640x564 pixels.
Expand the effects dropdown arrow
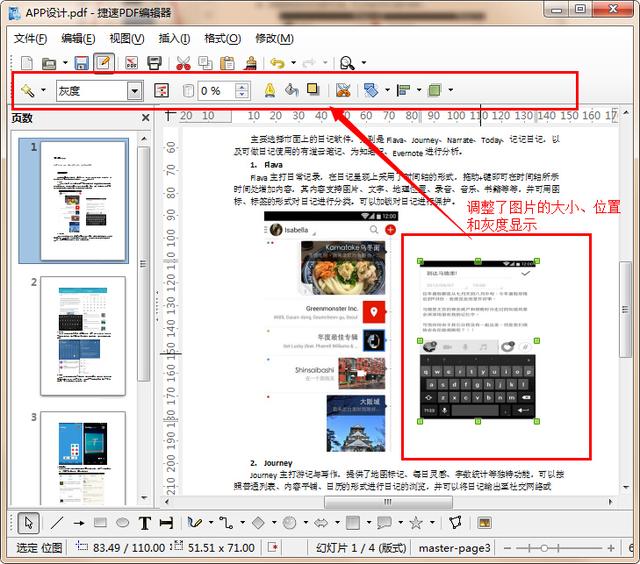[x=387, y=90]
